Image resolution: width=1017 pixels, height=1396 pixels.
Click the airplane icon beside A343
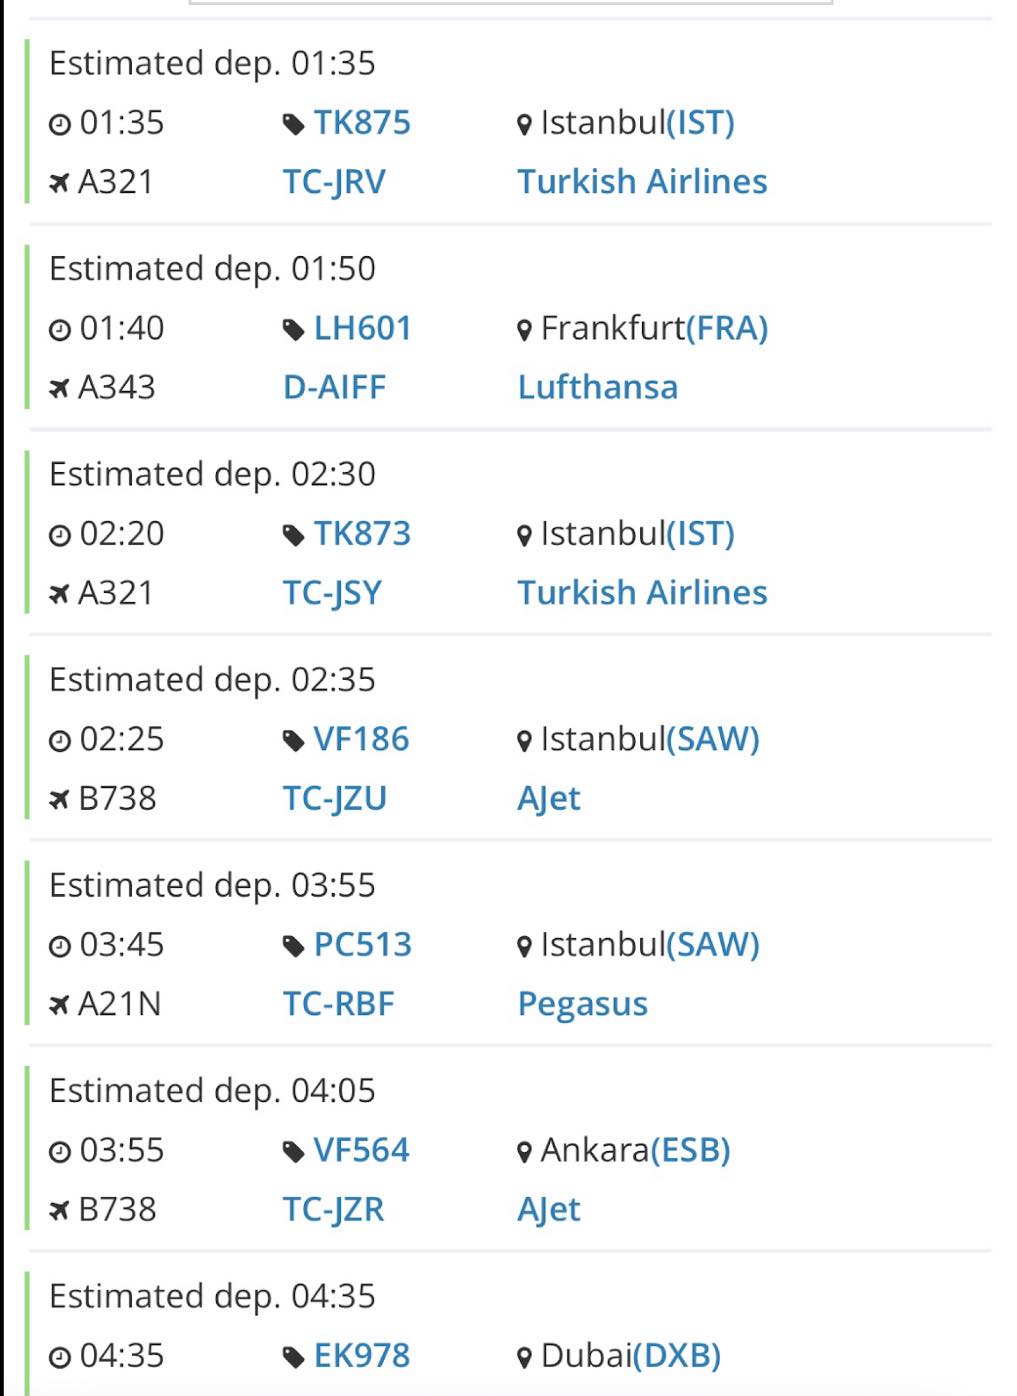[x=60, y=388]
